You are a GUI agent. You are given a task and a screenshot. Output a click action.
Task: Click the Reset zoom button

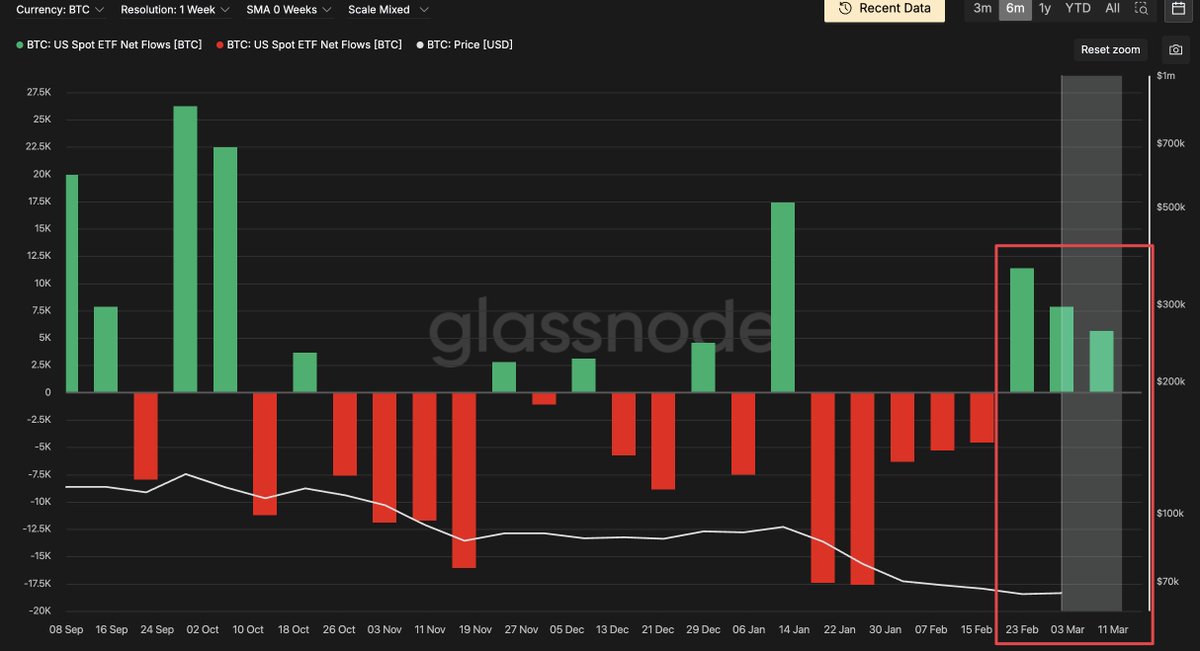point(1110,49)
